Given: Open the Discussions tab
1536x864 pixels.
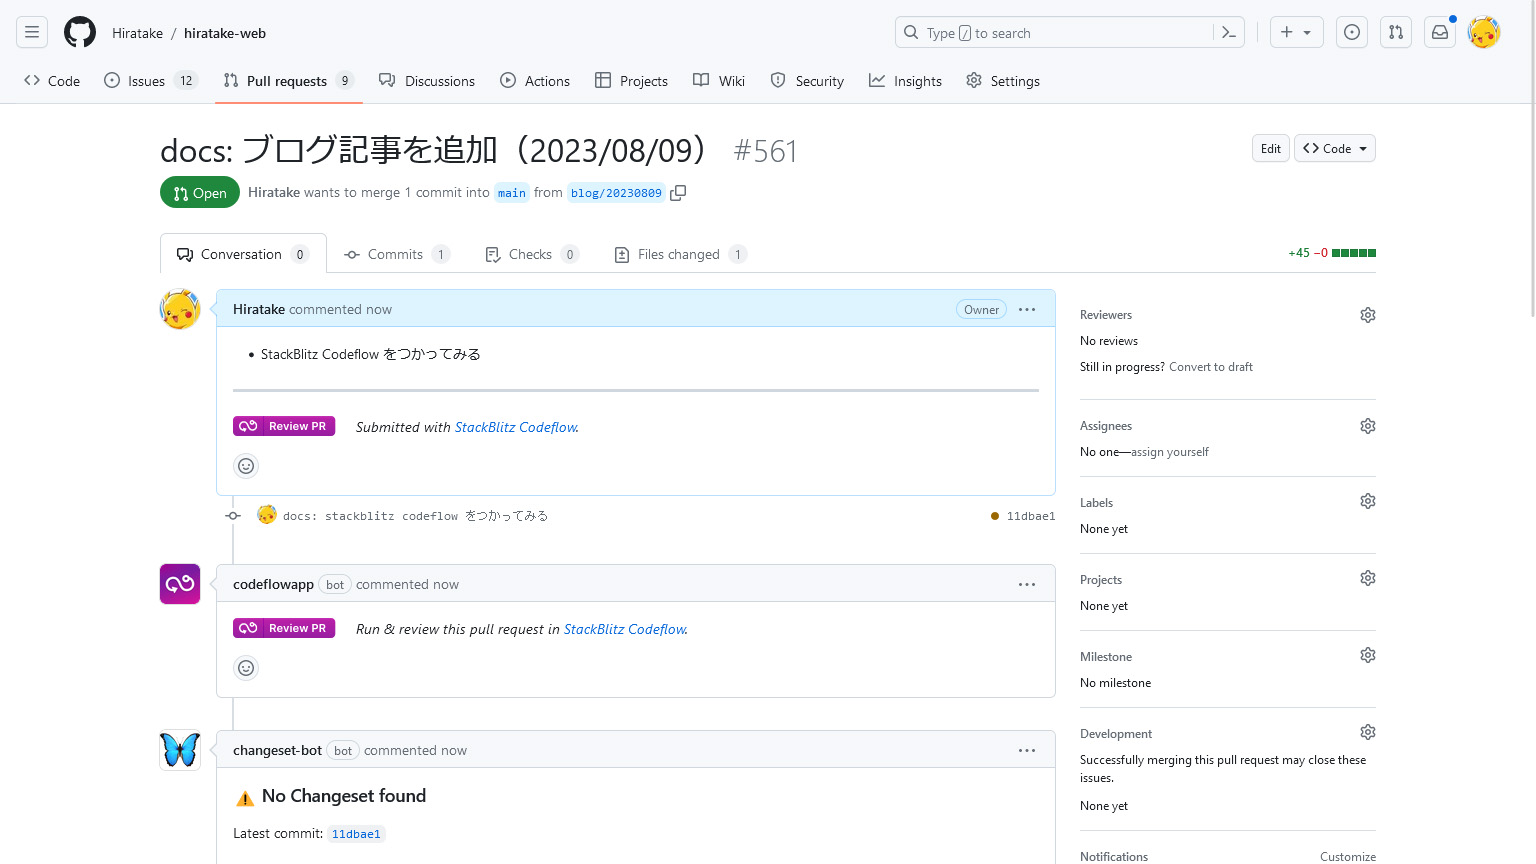Looking at the screenshot, I should point(427,81).
